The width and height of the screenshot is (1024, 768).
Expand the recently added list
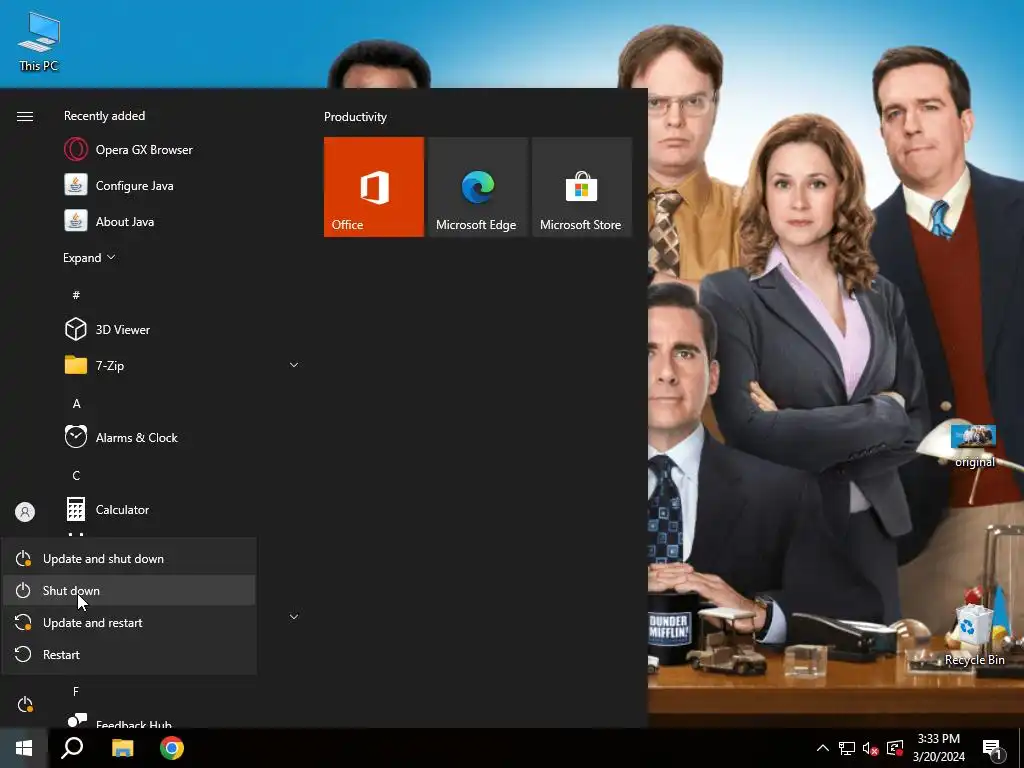pos(89,257)
